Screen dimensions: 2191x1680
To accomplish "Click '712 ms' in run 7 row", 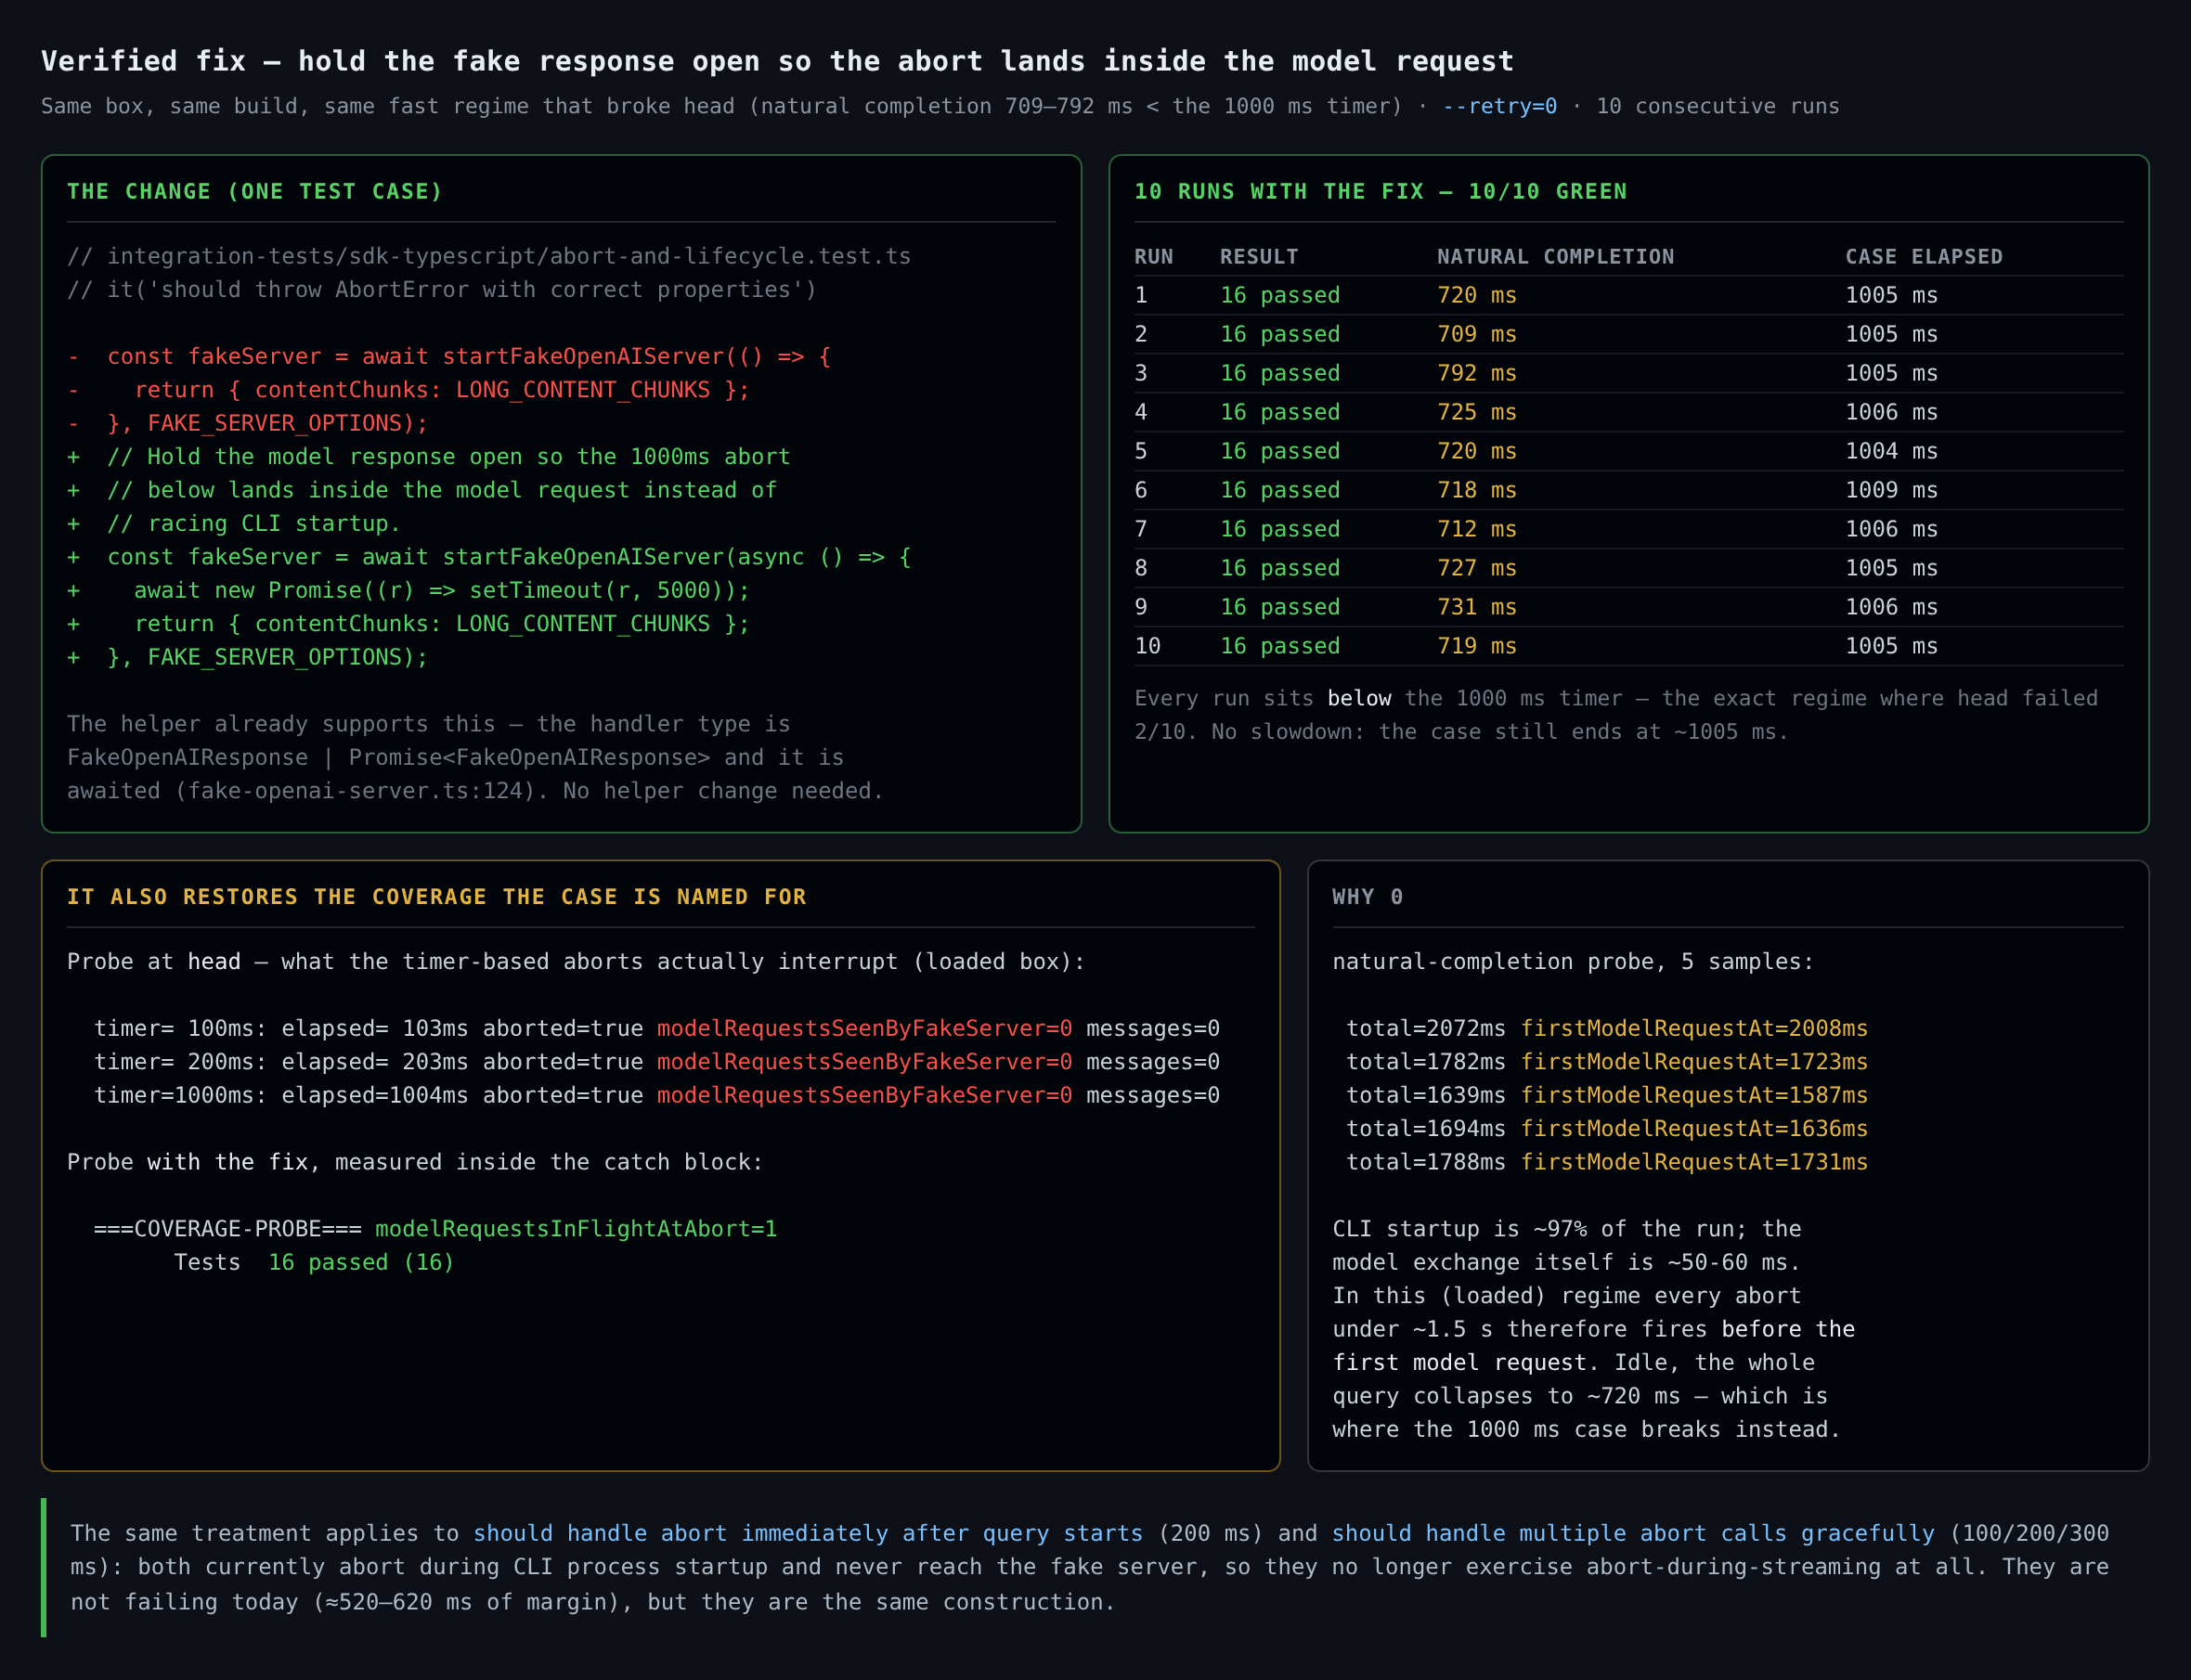I will click(1476, 529).
